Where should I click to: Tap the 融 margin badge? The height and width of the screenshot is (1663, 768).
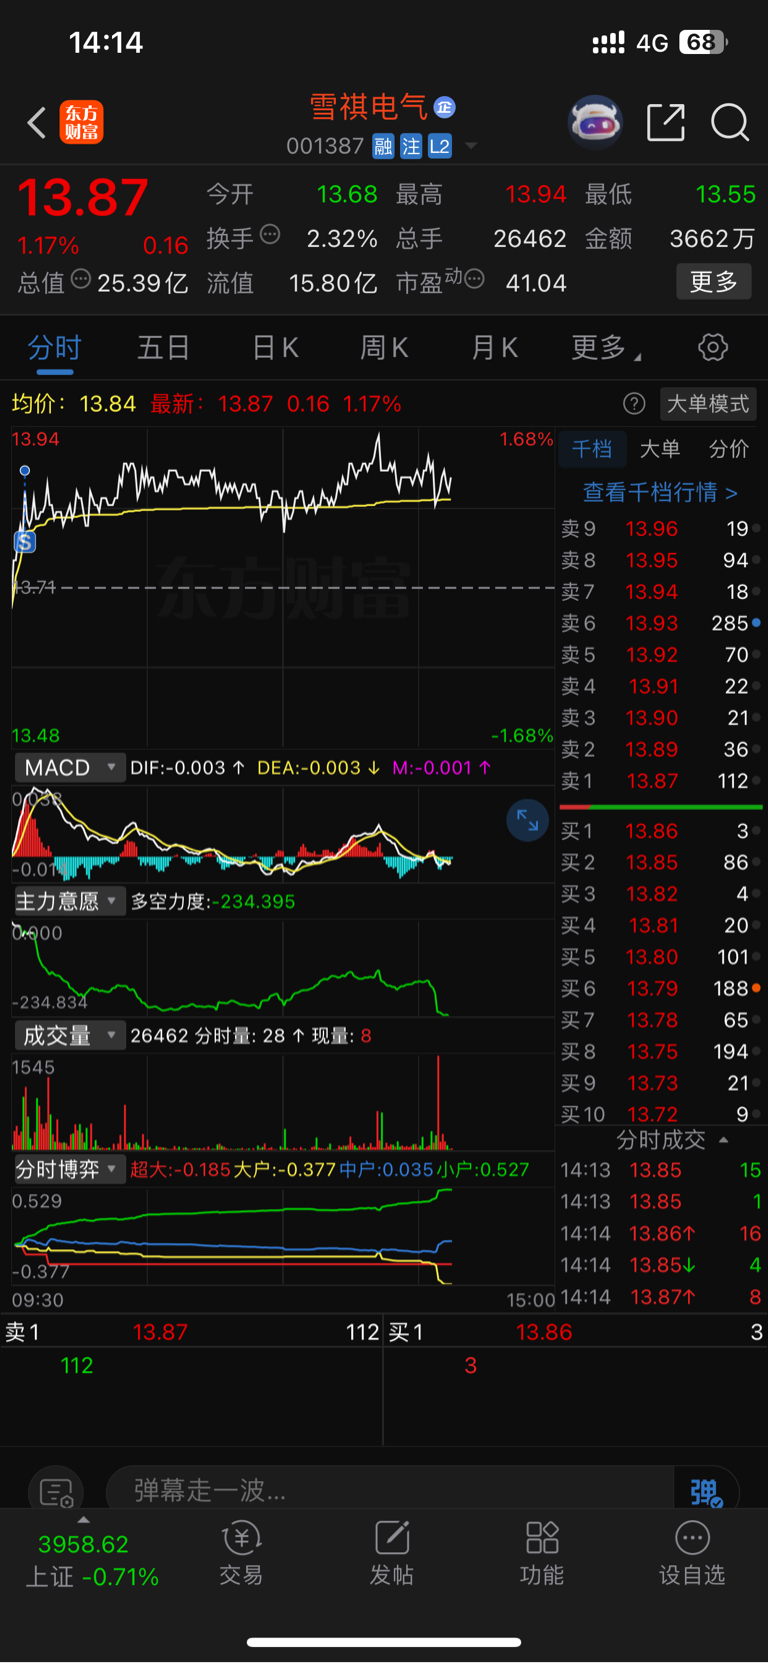383,147
